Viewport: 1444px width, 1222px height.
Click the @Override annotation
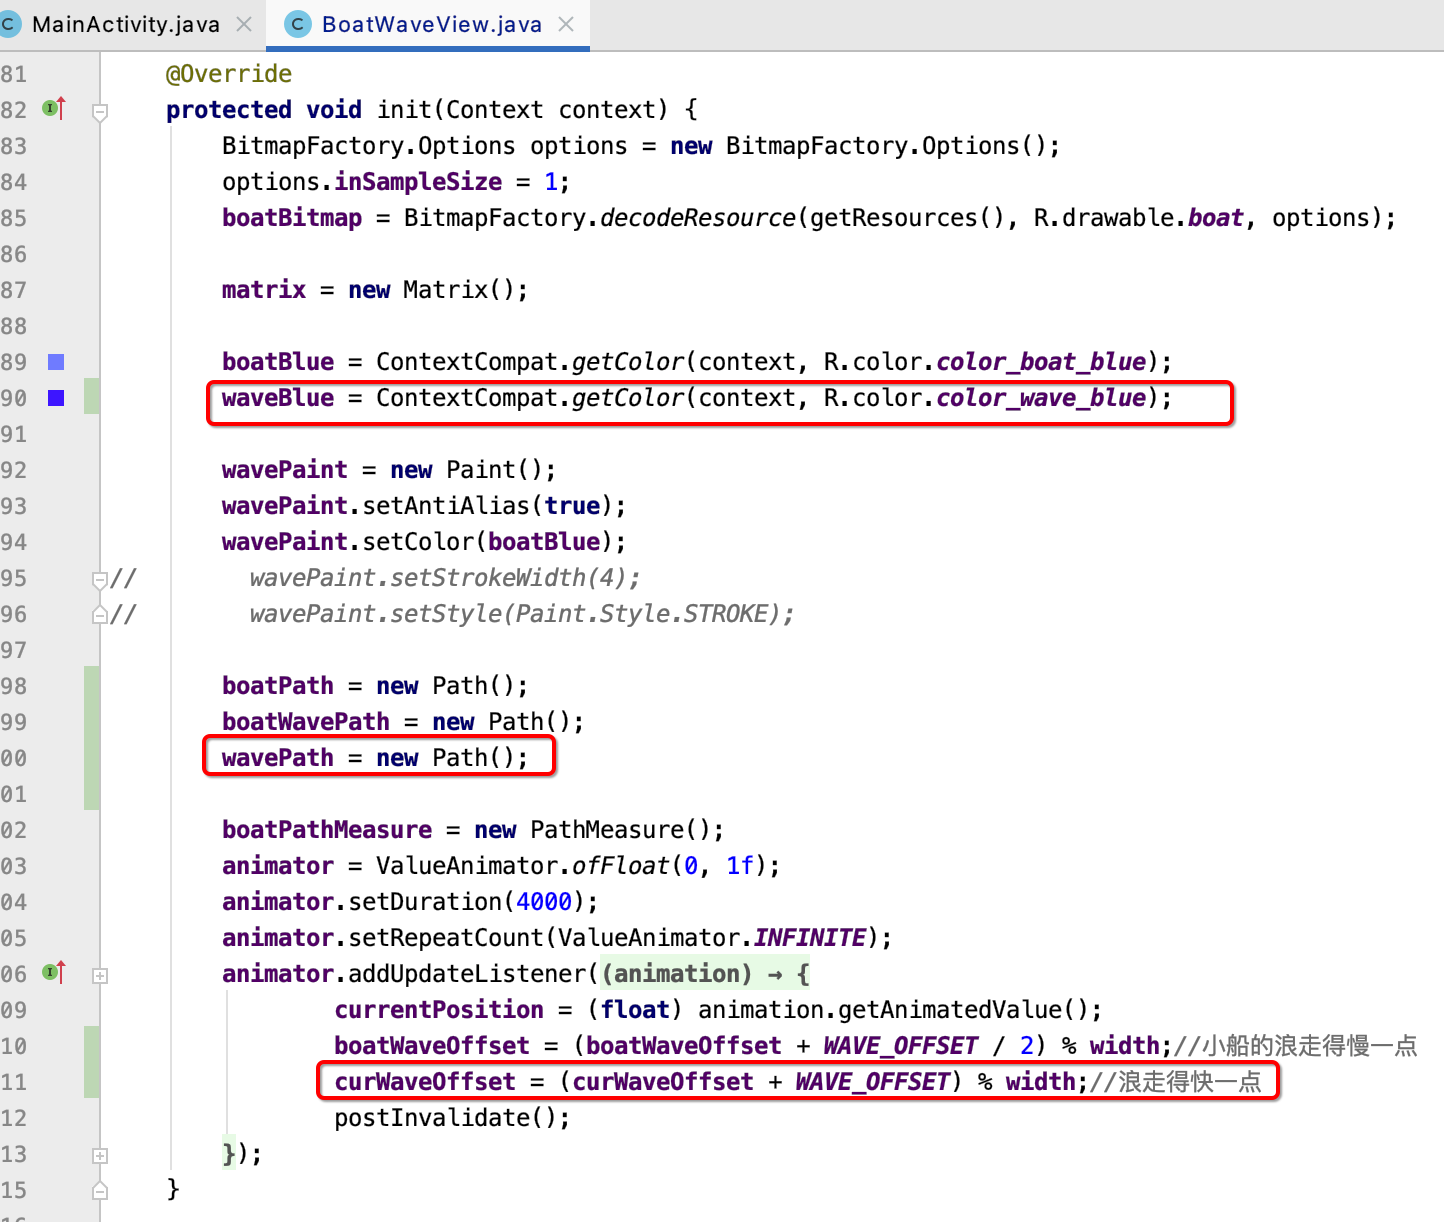[x=229, y=74]
